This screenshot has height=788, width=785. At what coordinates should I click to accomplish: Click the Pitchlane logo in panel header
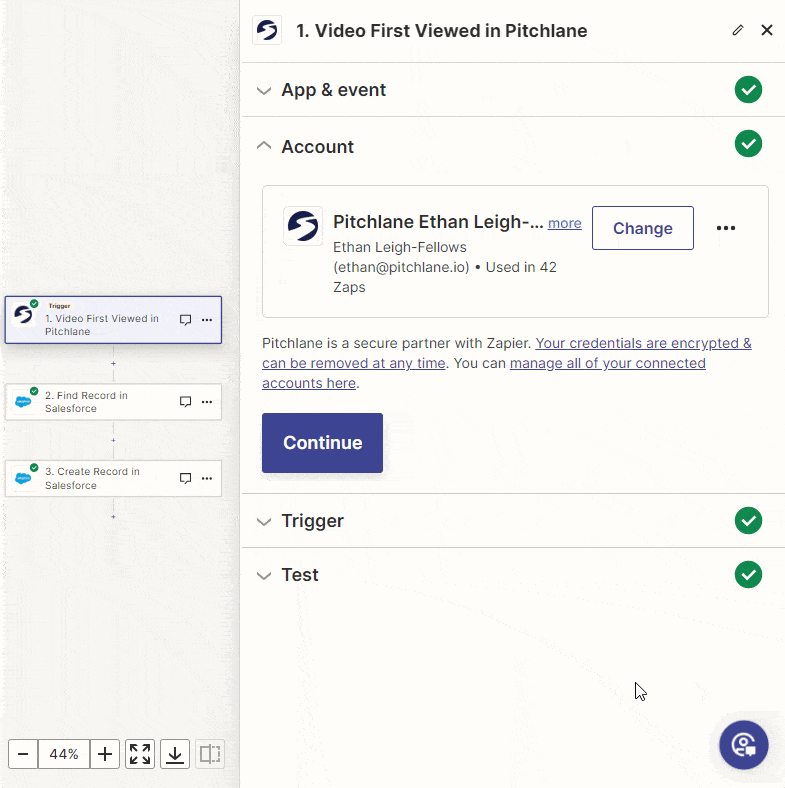click(x=267, y=31)
